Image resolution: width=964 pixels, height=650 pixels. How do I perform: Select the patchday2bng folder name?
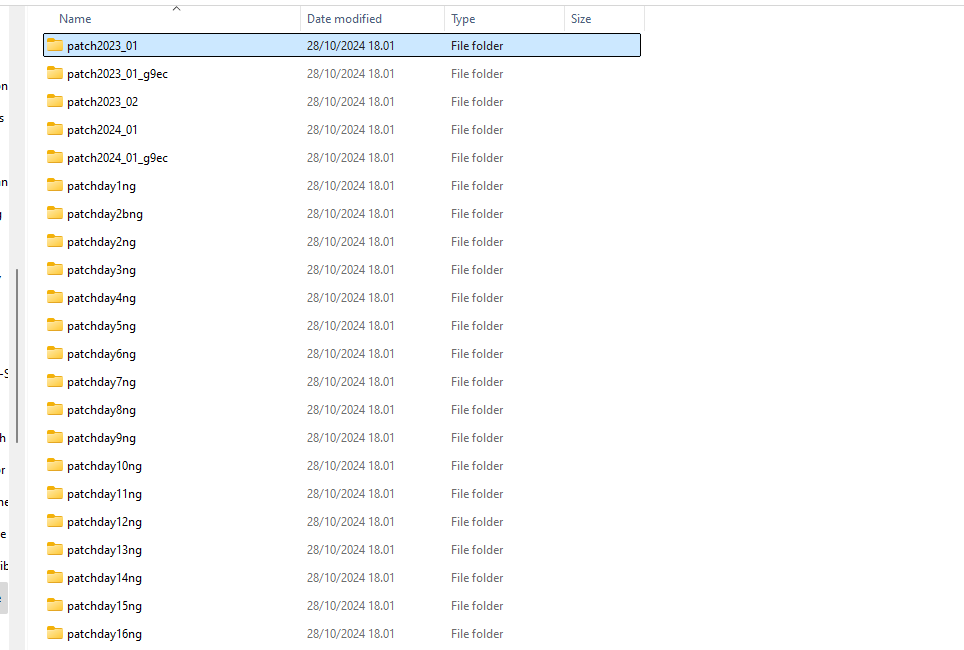point(105,214)
